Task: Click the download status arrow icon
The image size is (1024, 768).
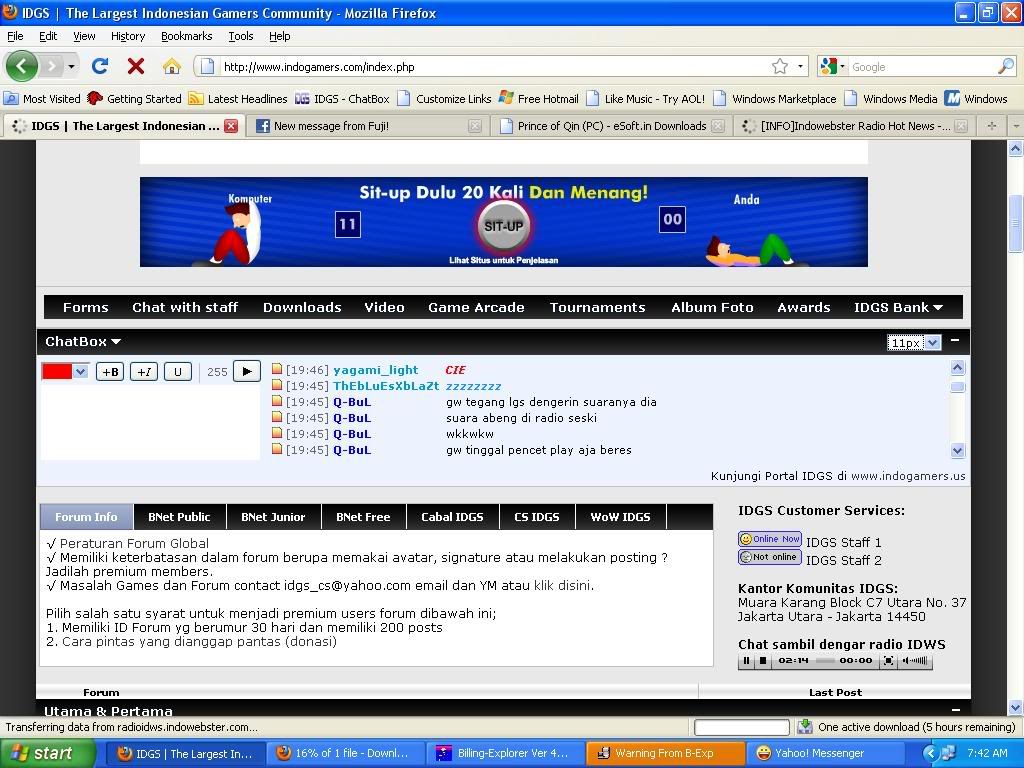Action: click(805, 726)
